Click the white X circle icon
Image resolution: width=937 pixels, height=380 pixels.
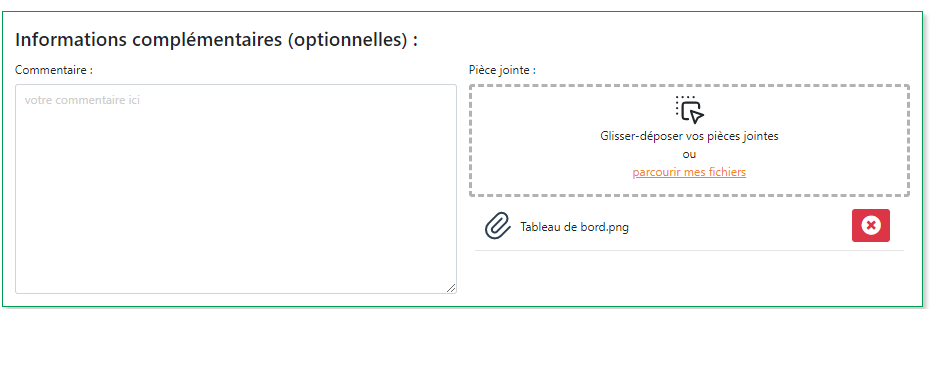[x=871, y=226]
